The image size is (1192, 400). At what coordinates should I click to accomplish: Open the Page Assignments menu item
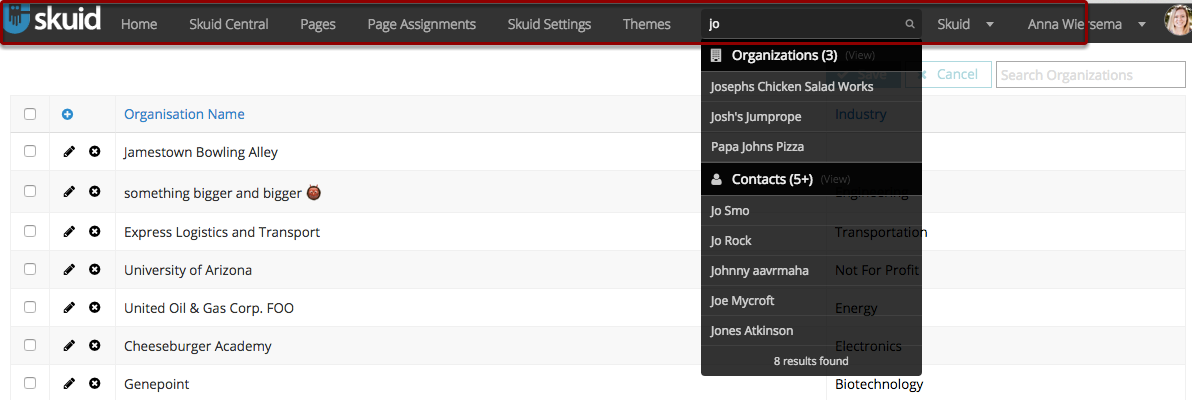pos(421,24)
